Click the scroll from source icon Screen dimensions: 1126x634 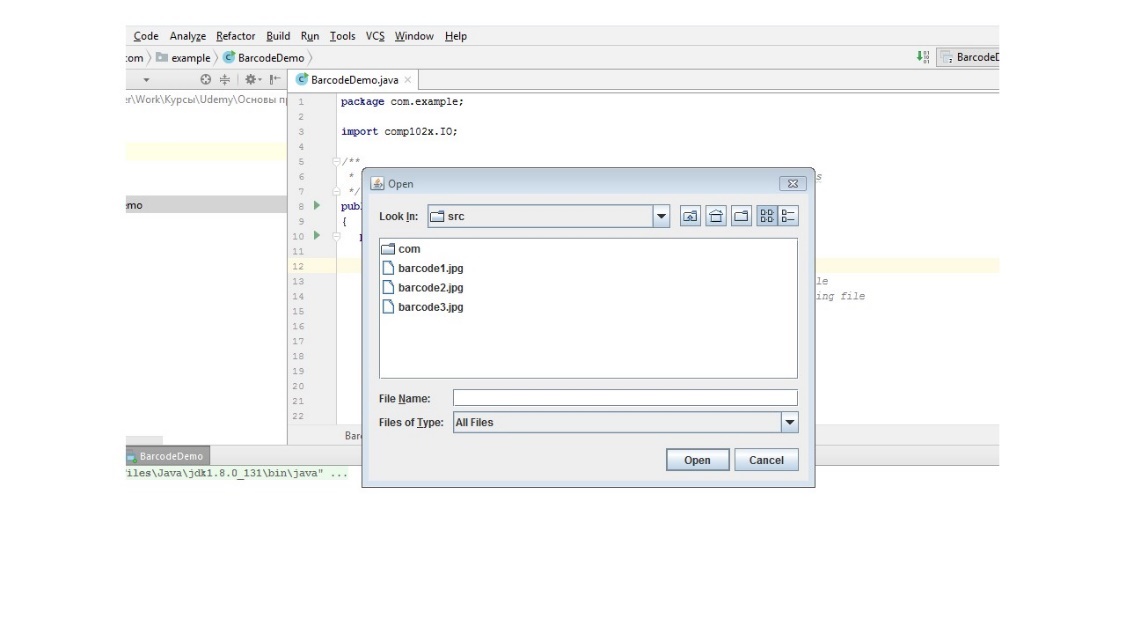(205, 79)
